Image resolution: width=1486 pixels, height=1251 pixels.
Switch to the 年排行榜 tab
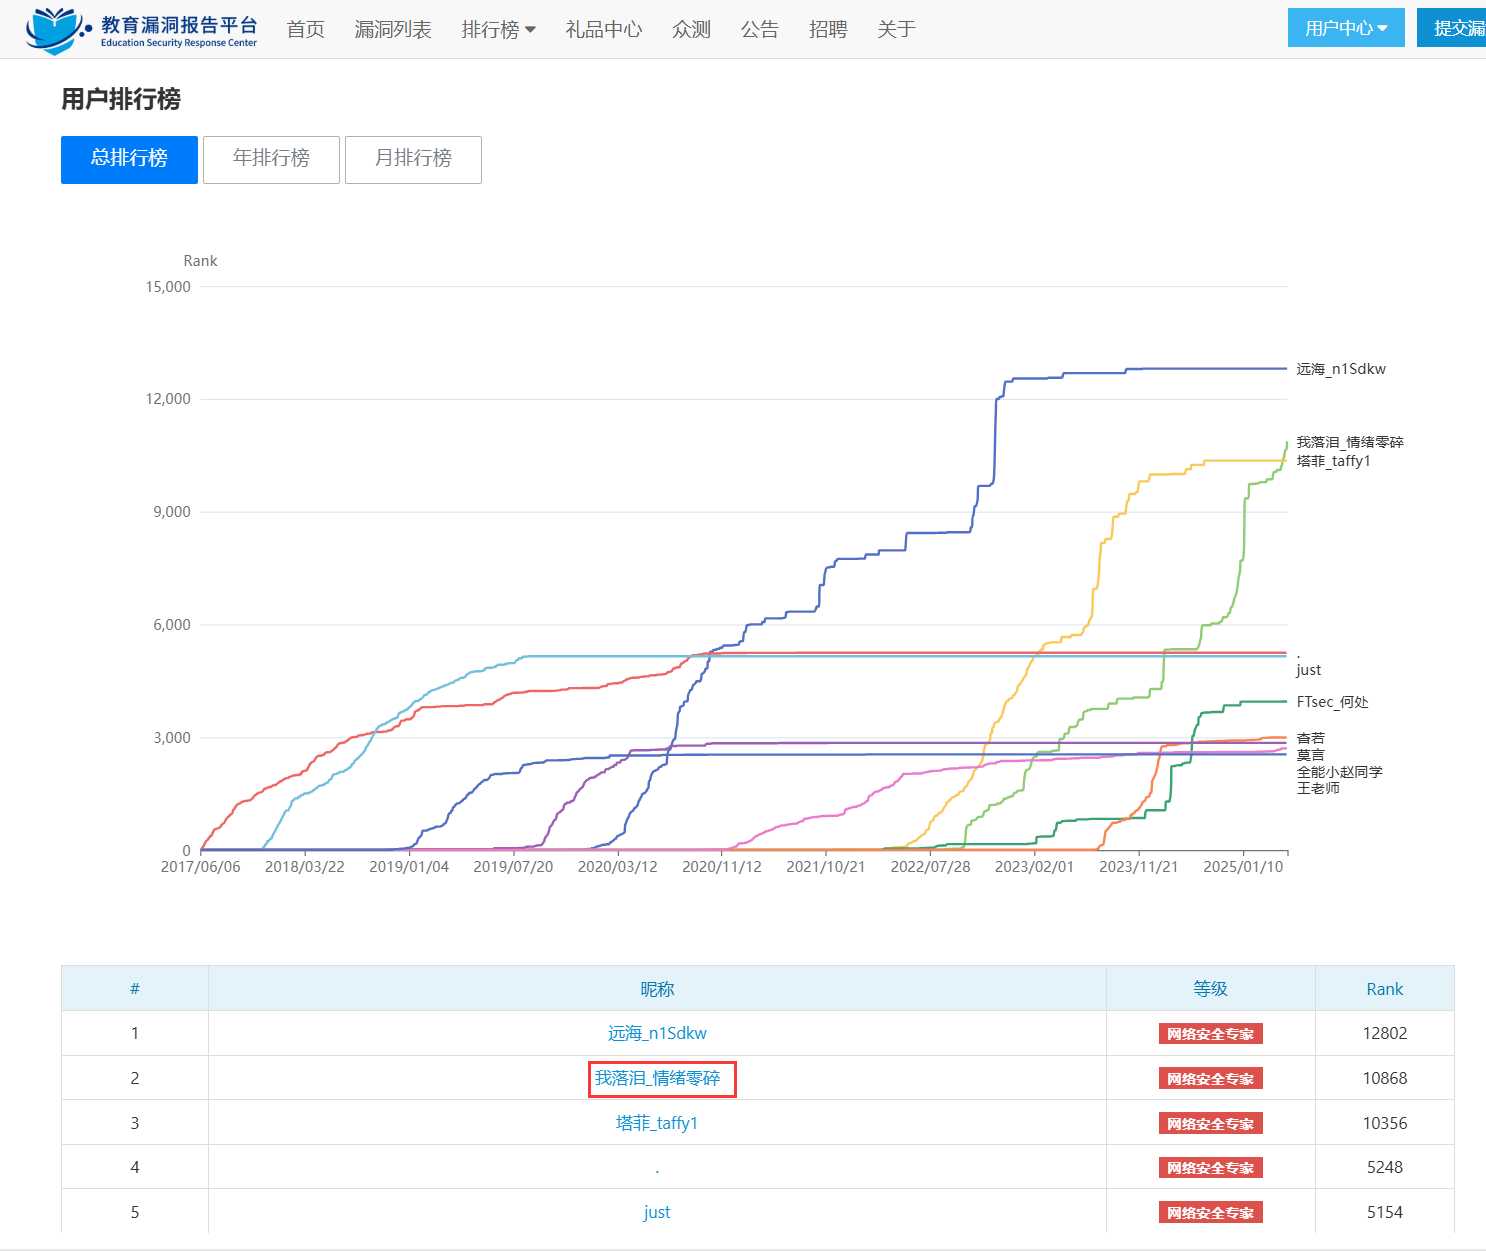(x=271, y=159)
